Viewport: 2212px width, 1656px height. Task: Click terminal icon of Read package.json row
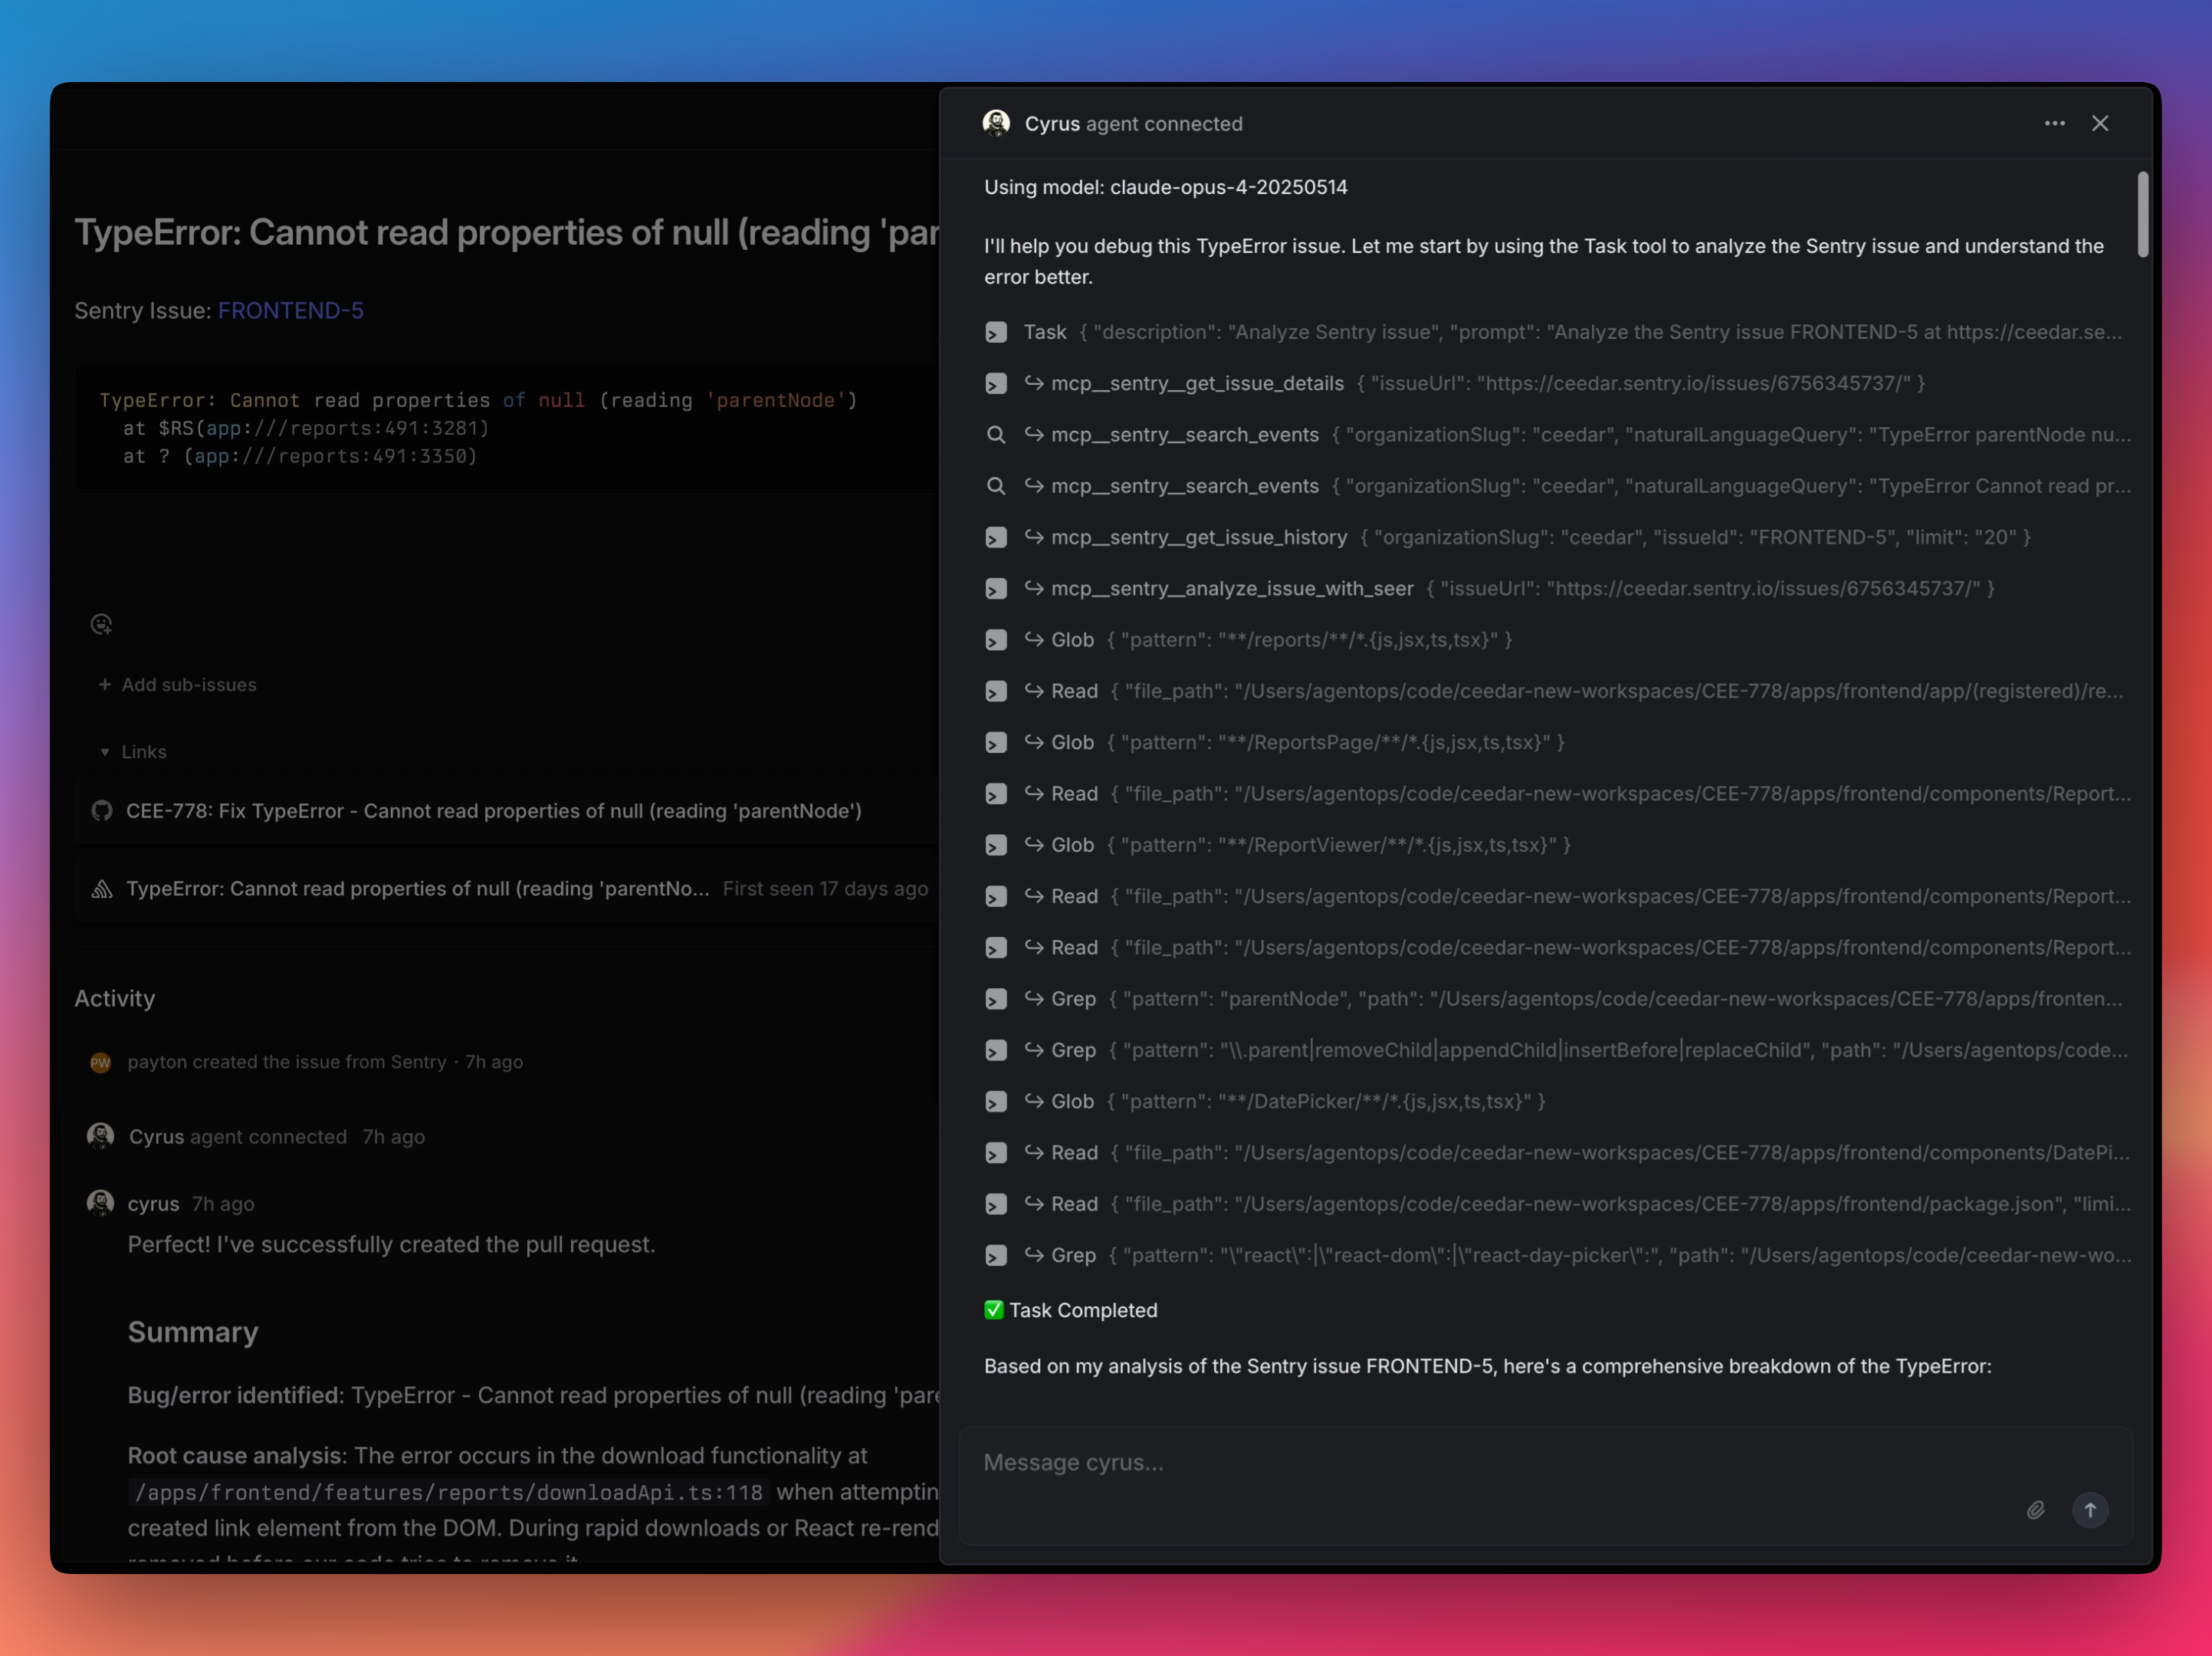tap(996, 1205)
